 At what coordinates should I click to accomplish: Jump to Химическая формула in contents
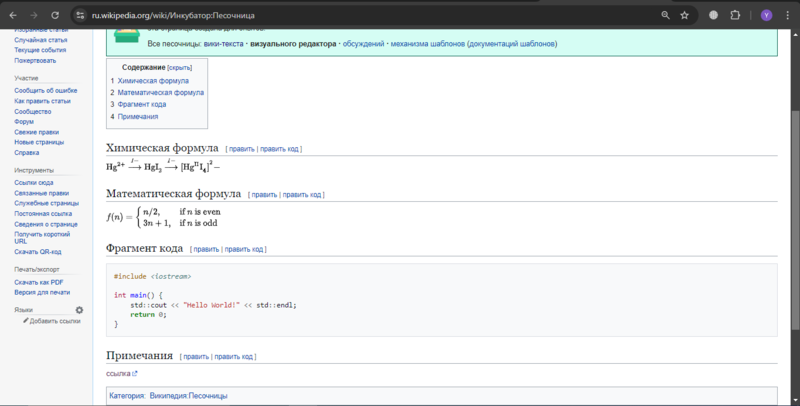pyautogui.click(x=153, y=80)
